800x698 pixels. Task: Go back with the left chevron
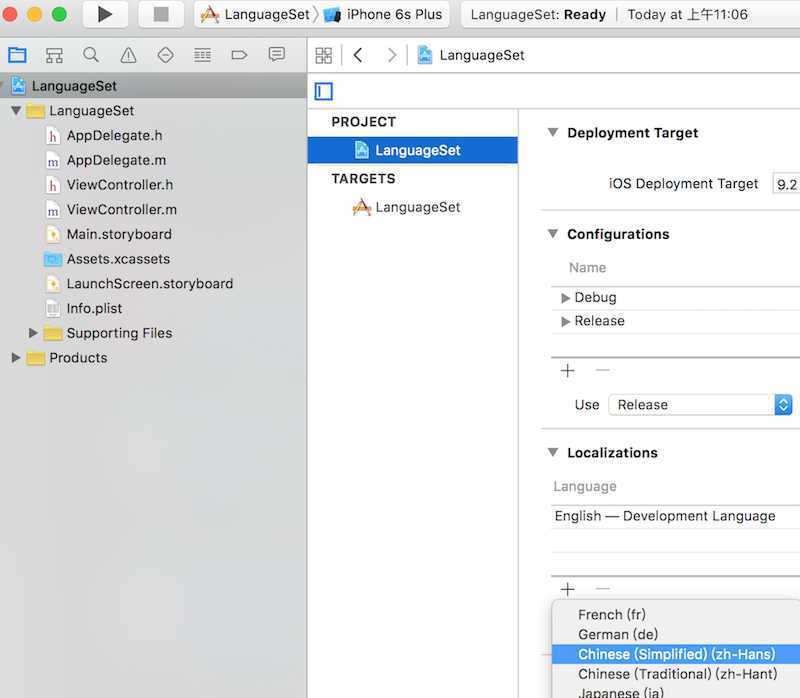click(x=358, y=55)
